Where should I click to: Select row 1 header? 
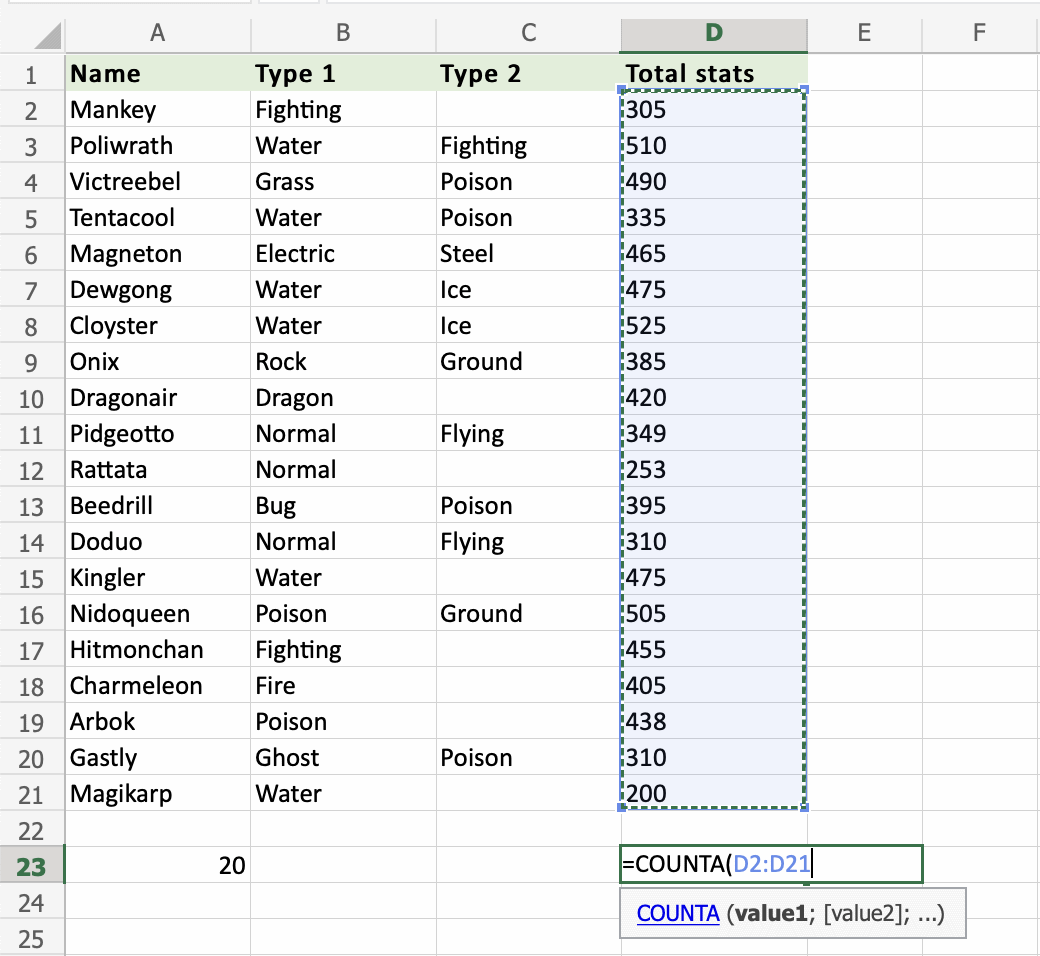[32, 74]
